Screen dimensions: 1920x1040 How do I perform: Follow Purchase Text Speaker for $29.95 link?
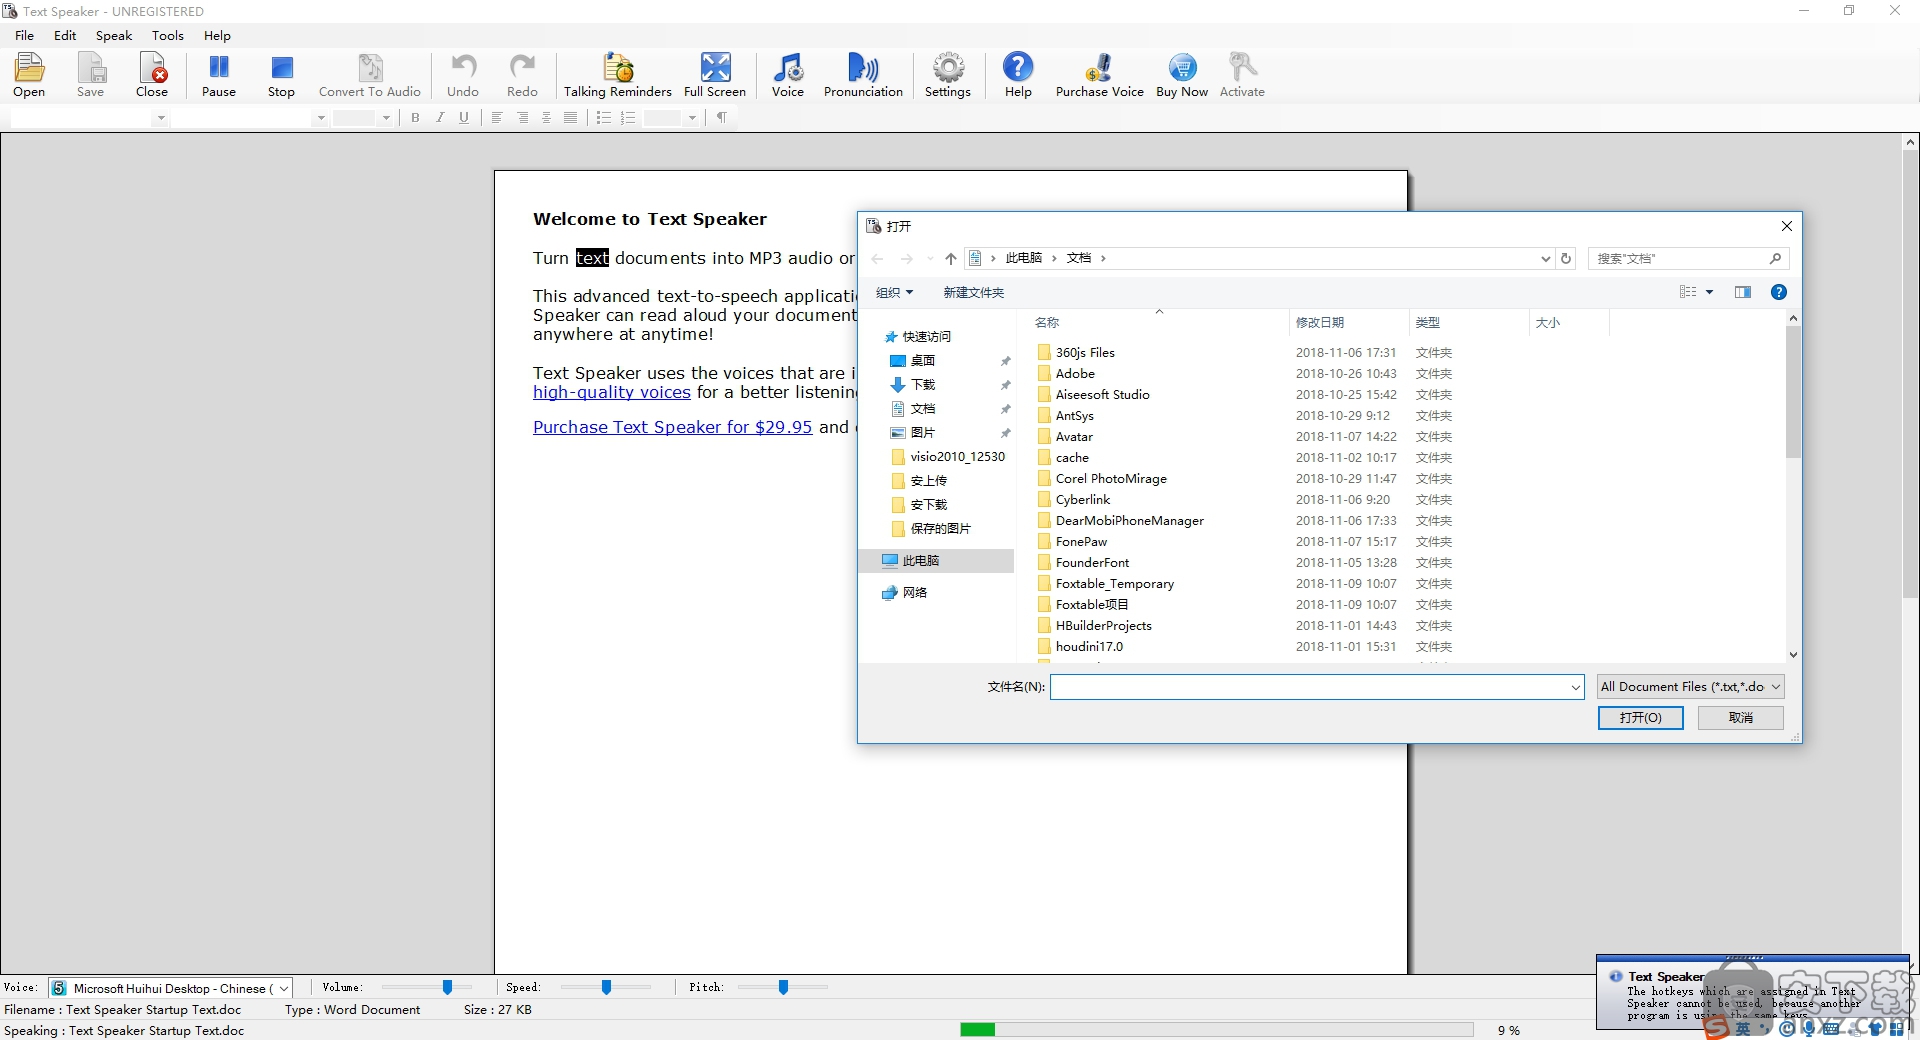point(672,427)
